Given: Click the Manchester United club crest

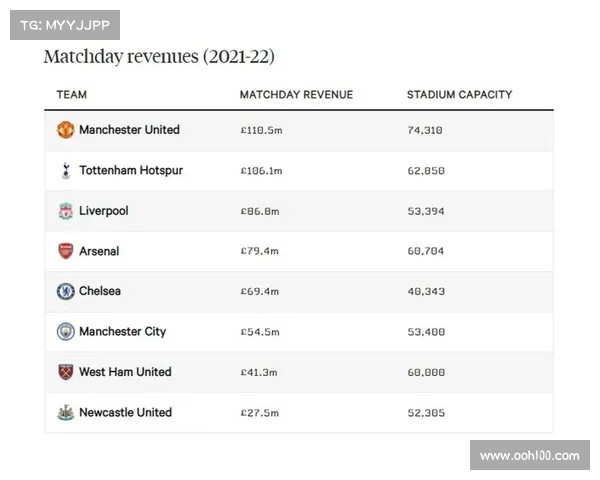Looking at the screenshot, I should (x=66, y=130).
